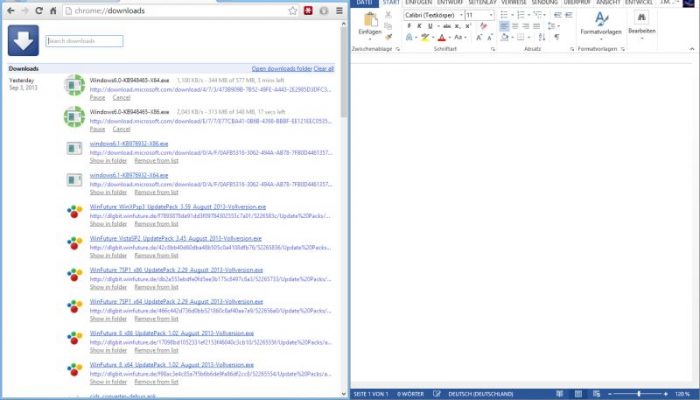700x400 pixels.
Task: Switch to the SEITENLAYOUT ribbon tab
Action: click(x=482, y=3)
